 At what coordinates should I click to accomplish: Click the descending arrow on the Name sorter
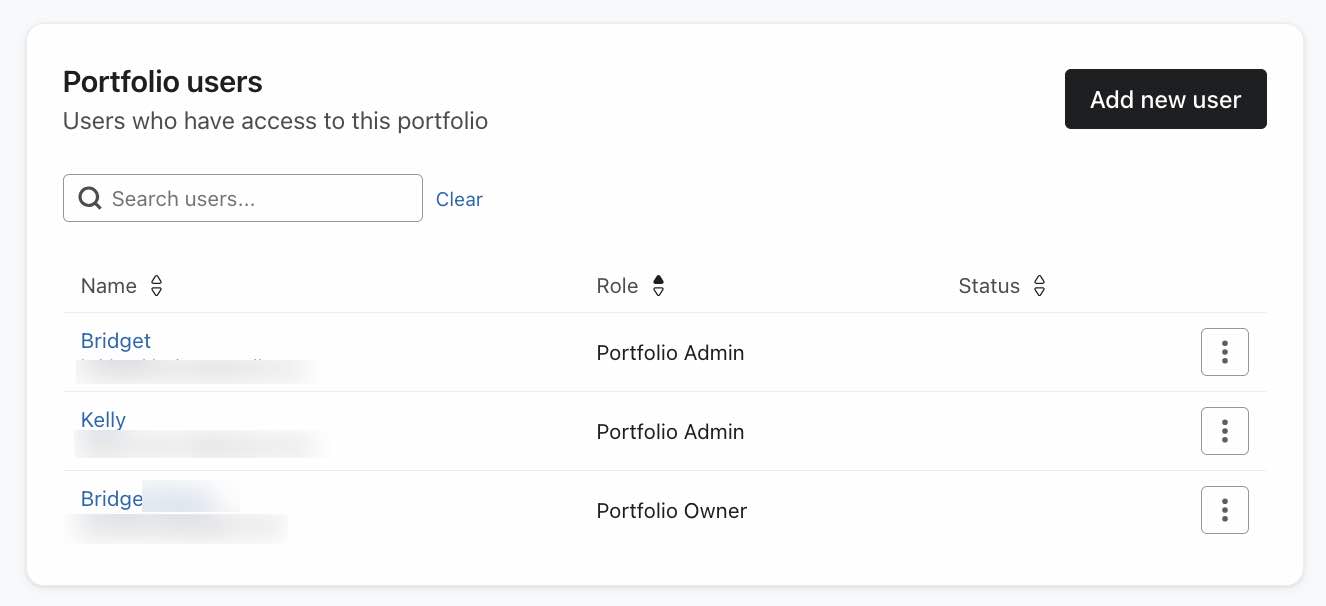point(157,292)
